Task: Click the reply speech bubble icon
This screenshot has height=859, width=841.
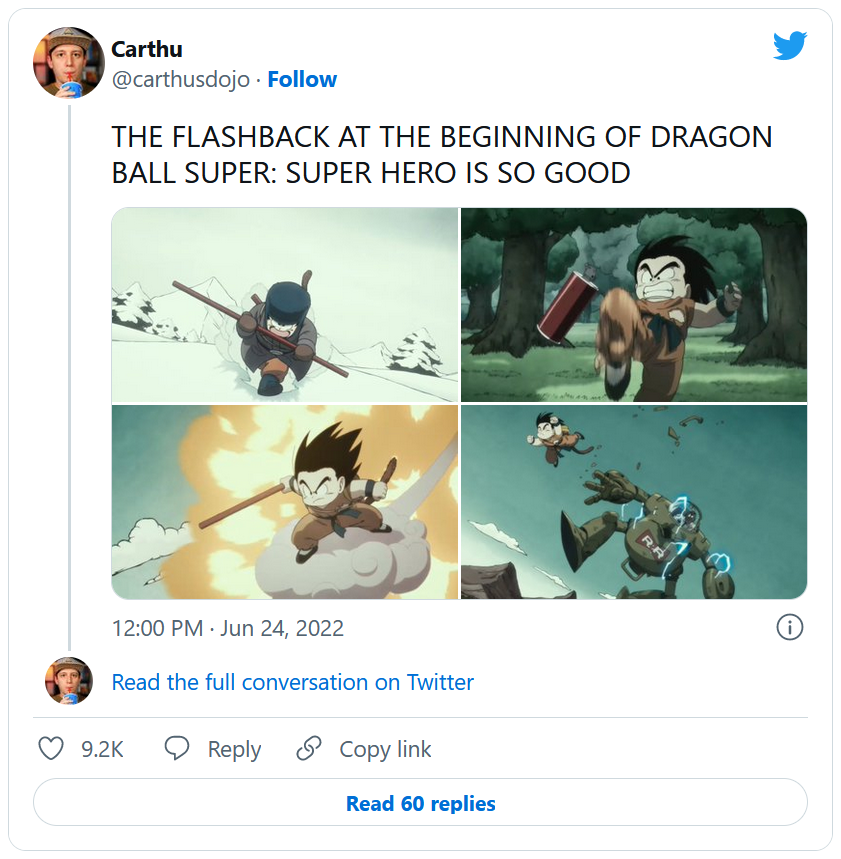Action: [177, 749]
